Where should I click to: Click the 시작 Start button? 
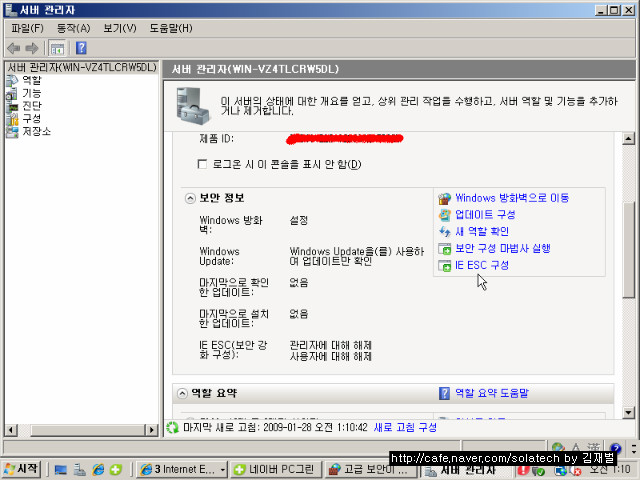(21, 469)
